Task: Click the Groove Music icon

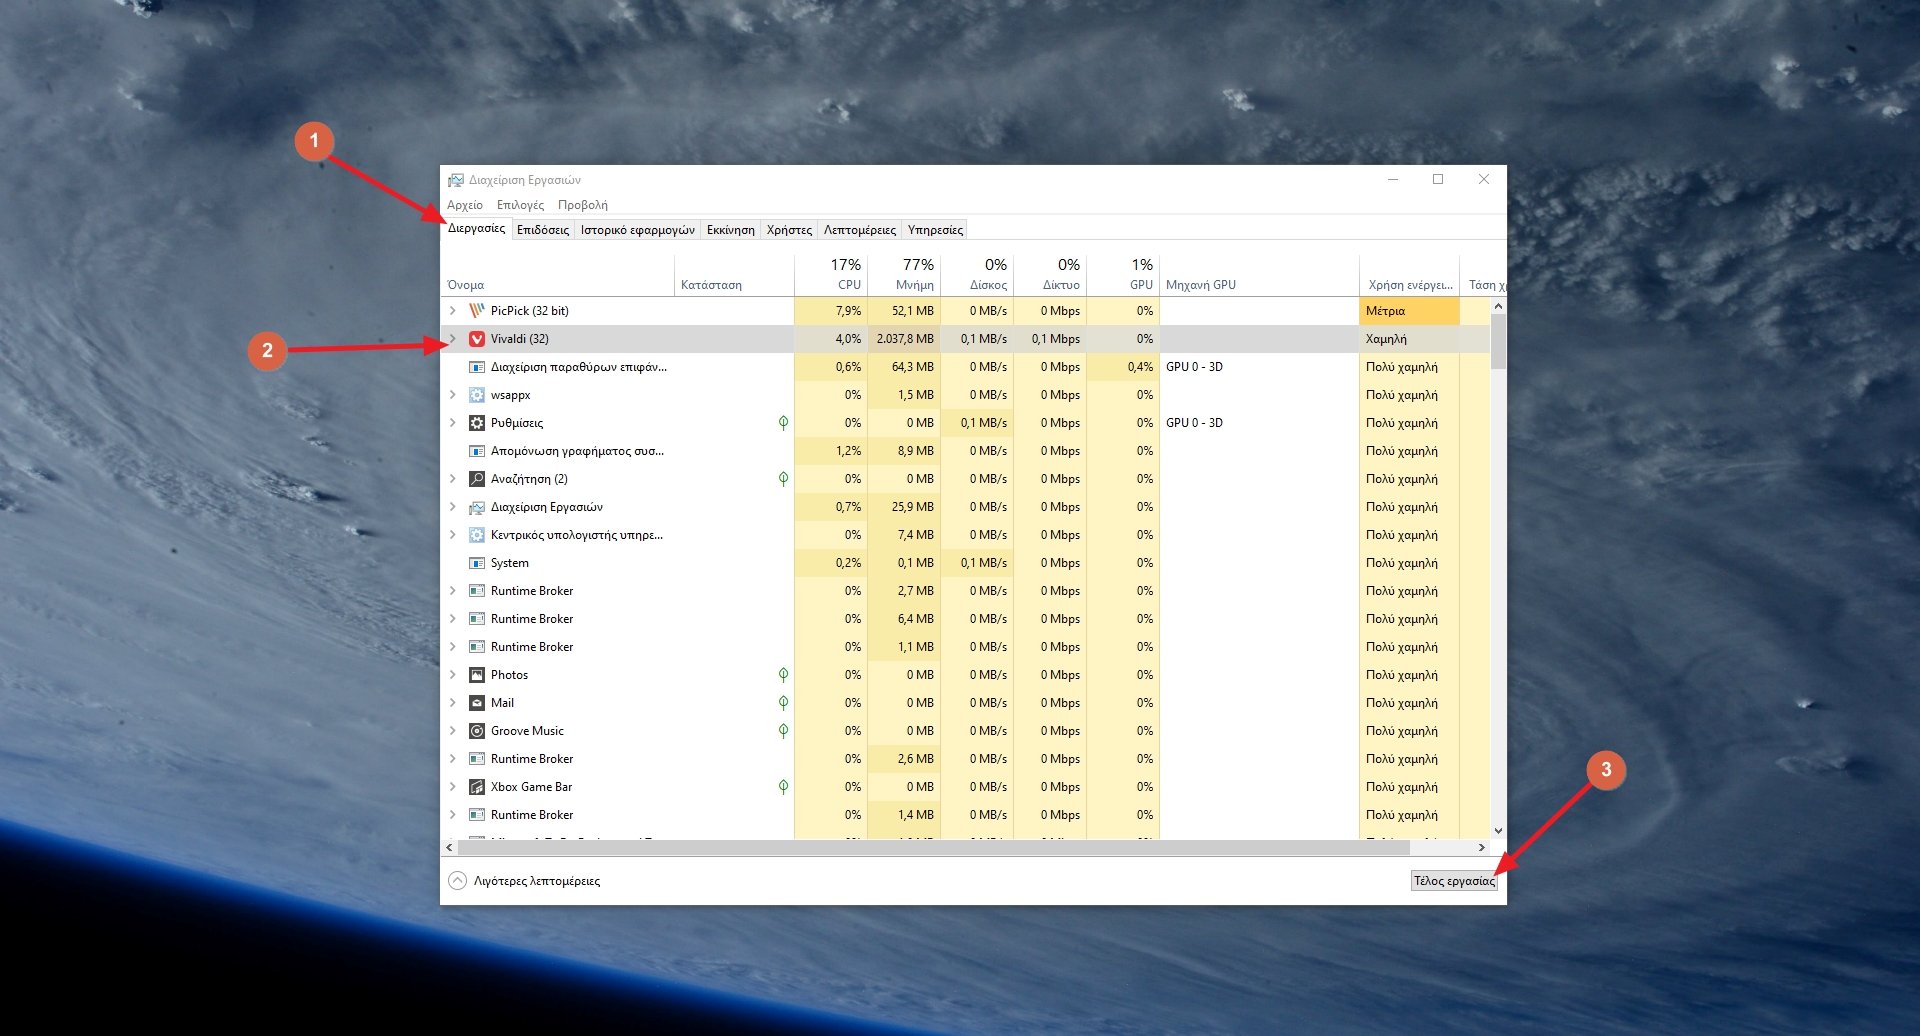Action: pos(477,731)
